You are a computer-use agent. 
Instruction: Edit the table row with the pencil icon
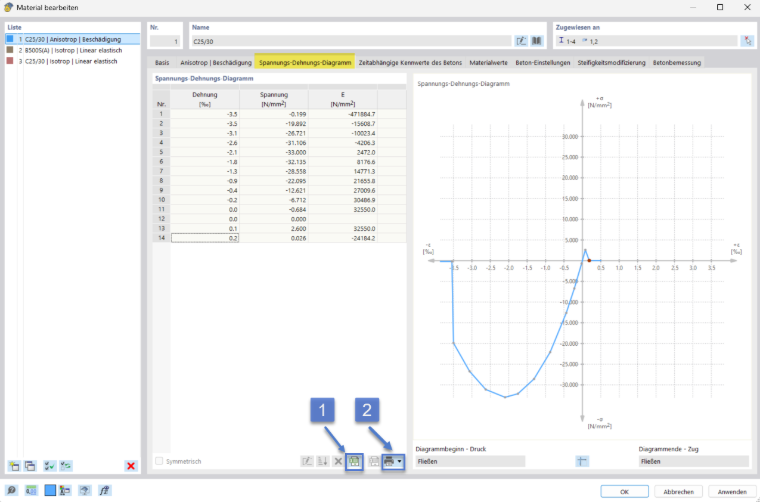tap(307, 461)
